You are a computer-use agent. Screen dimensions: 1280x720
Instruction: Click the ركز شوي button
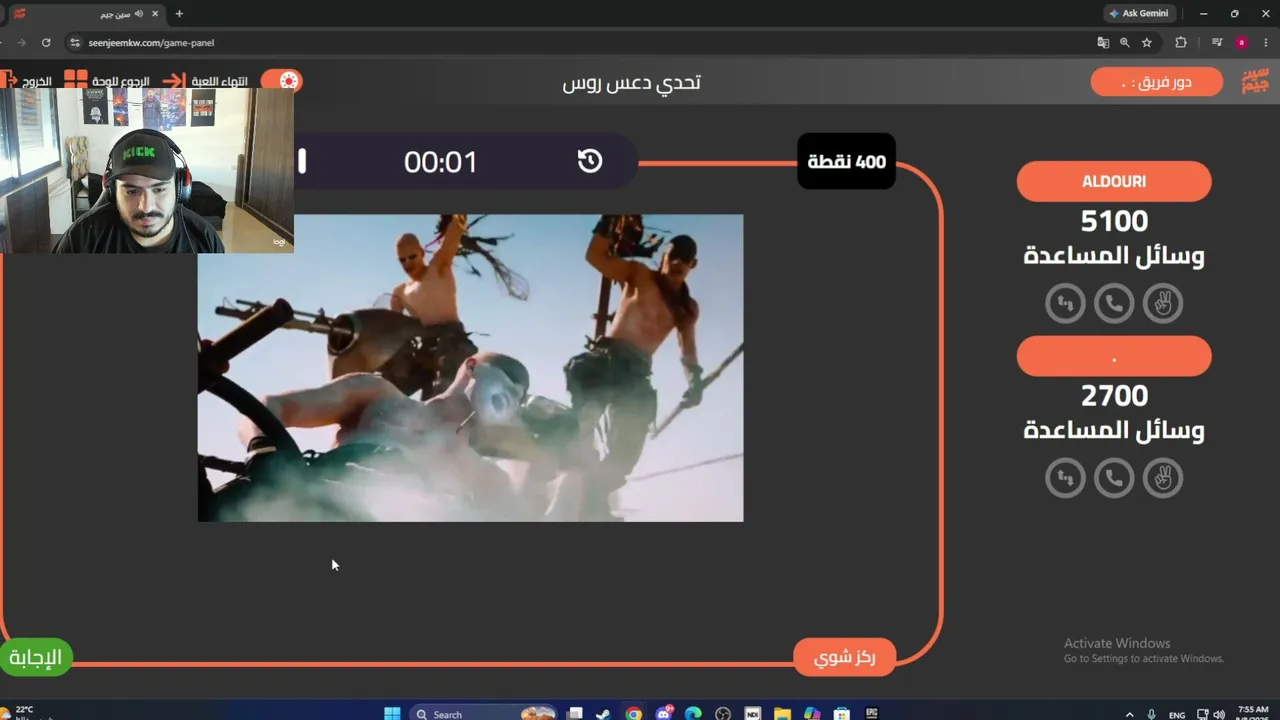coord(844,657)
